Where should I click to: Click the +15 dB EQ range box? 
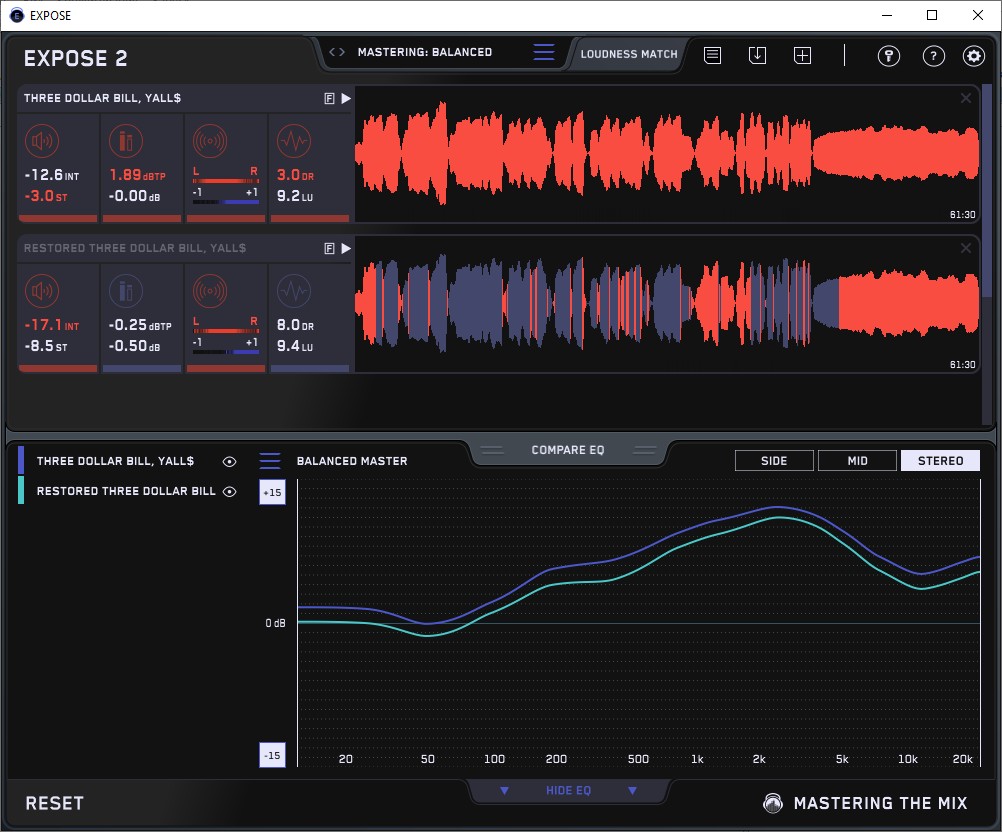pyautogui.click(x=272, y=493)
